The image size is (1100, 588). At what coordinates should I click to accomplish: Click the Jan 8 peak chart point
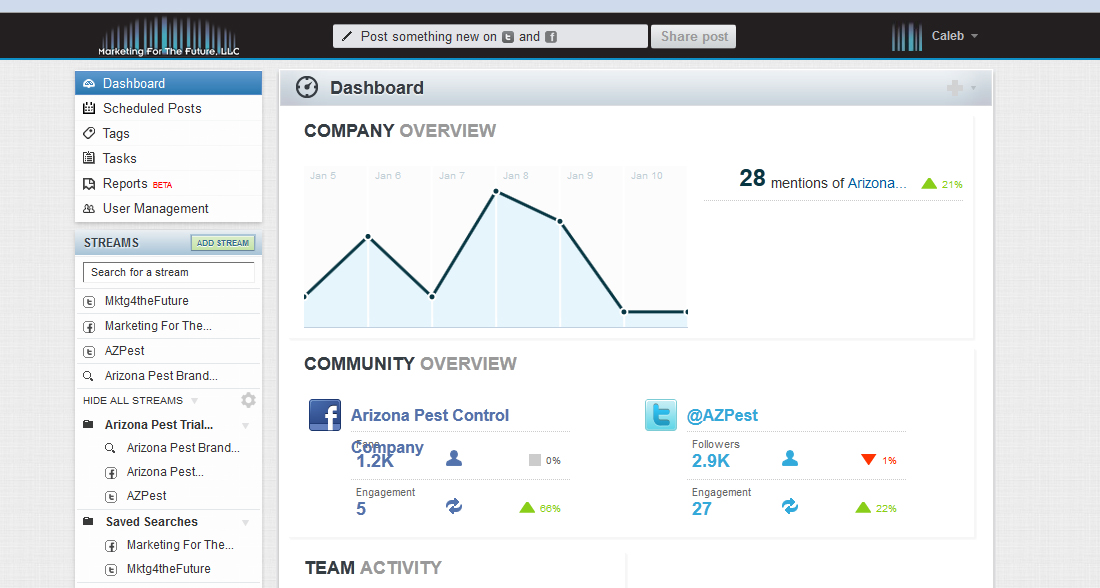(x=496, y=190)
